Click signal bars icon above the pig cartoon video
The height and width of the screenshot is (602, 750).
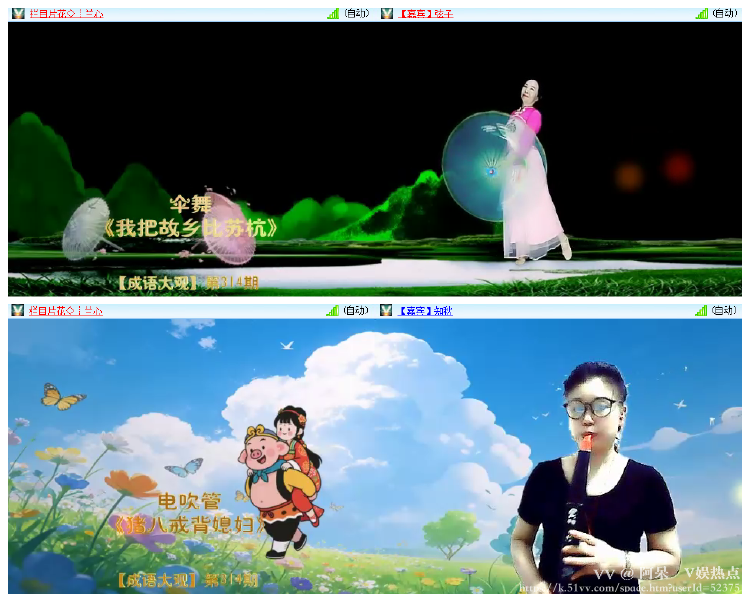(x=332, y=311)
